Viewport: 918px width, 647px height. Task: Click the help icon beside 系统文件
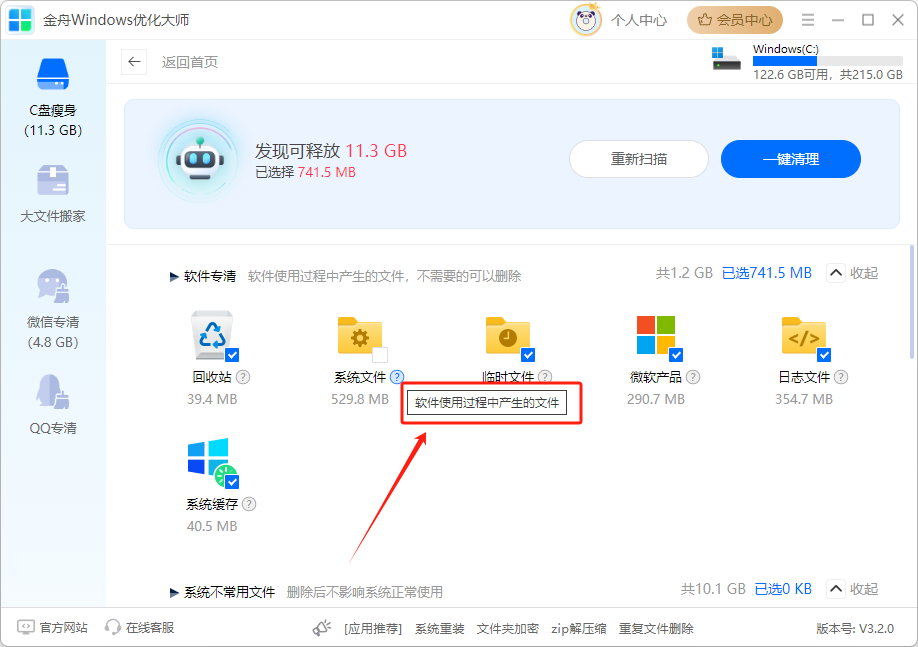tap(397, 377)
